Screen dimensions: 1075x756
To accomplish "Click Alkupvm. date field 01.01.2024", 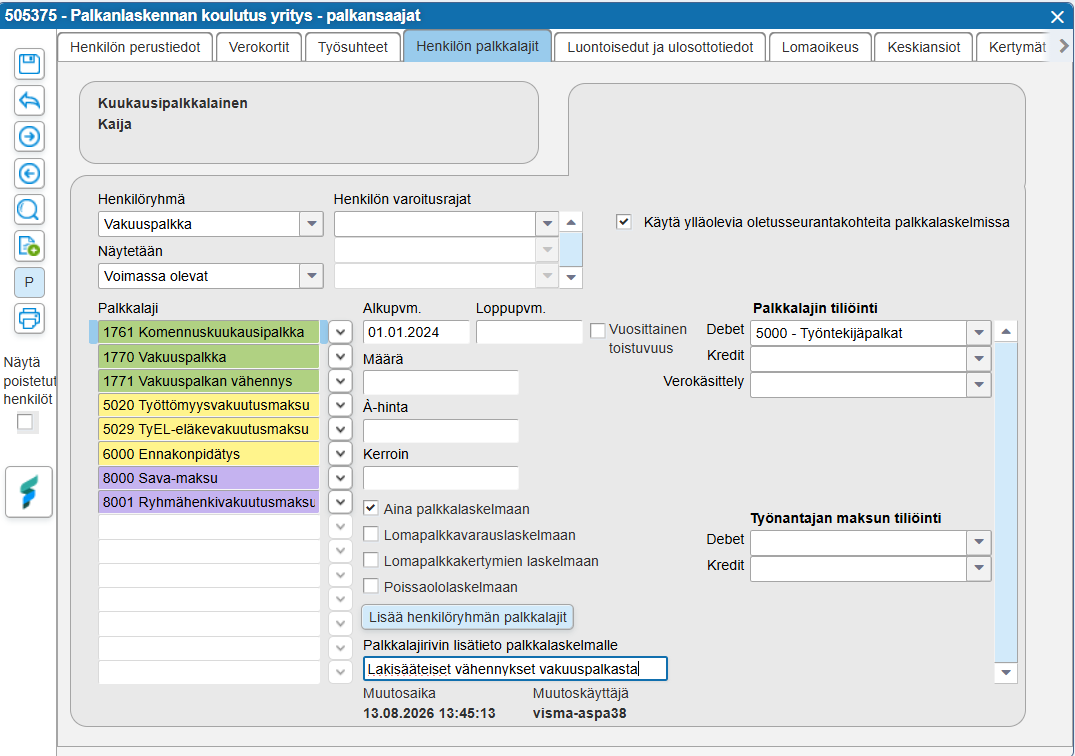I will click(416, 332).
